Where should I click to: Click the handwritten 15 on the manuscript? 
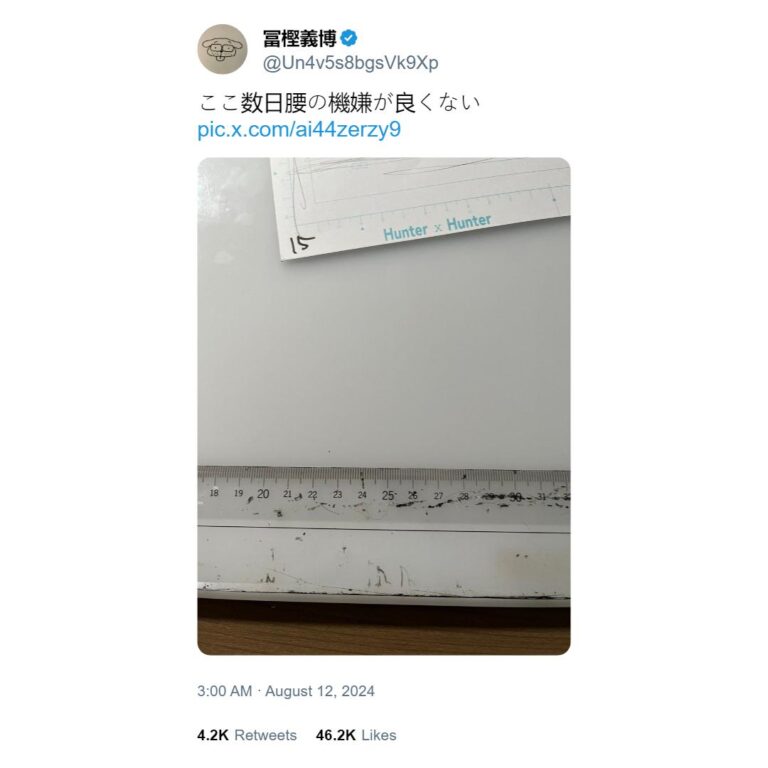click(302, 244)
